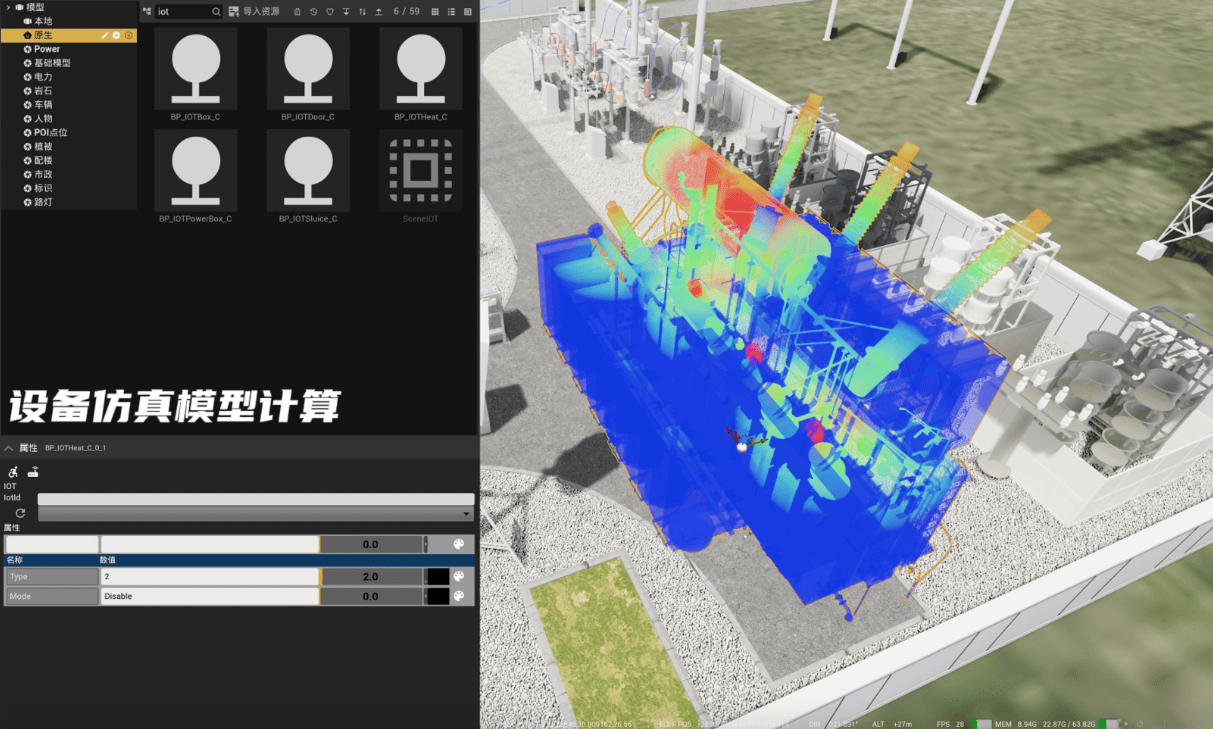Open the palette icon in Mode row

[459, 596]
